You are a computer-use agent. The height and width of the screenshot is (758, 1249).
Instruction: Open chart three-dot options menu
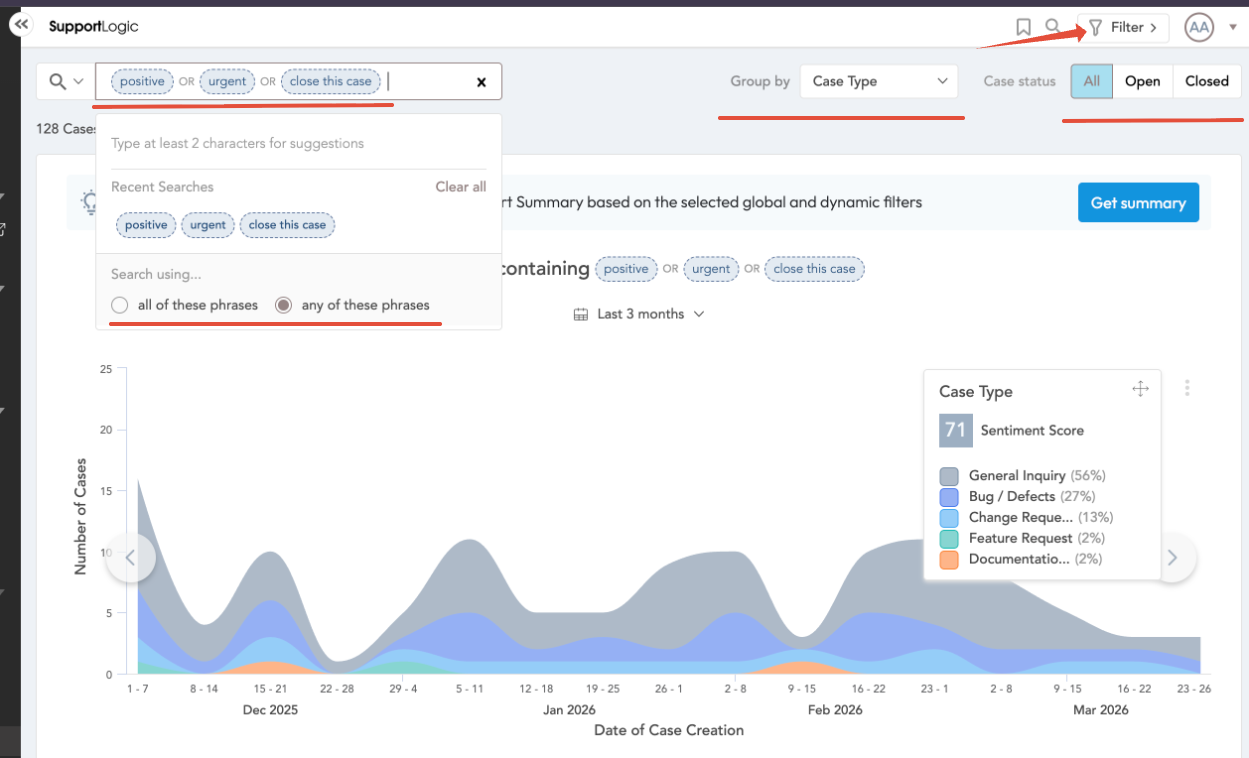coord(1187,388)
